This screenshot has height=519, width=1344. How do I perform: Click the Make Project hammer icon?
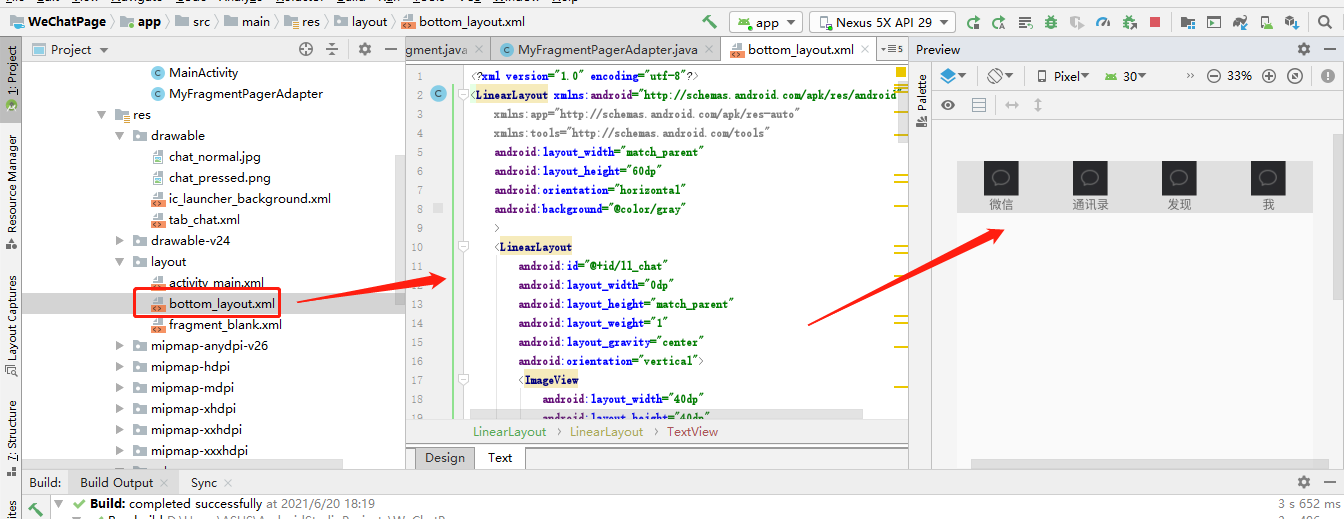point(709,22)
